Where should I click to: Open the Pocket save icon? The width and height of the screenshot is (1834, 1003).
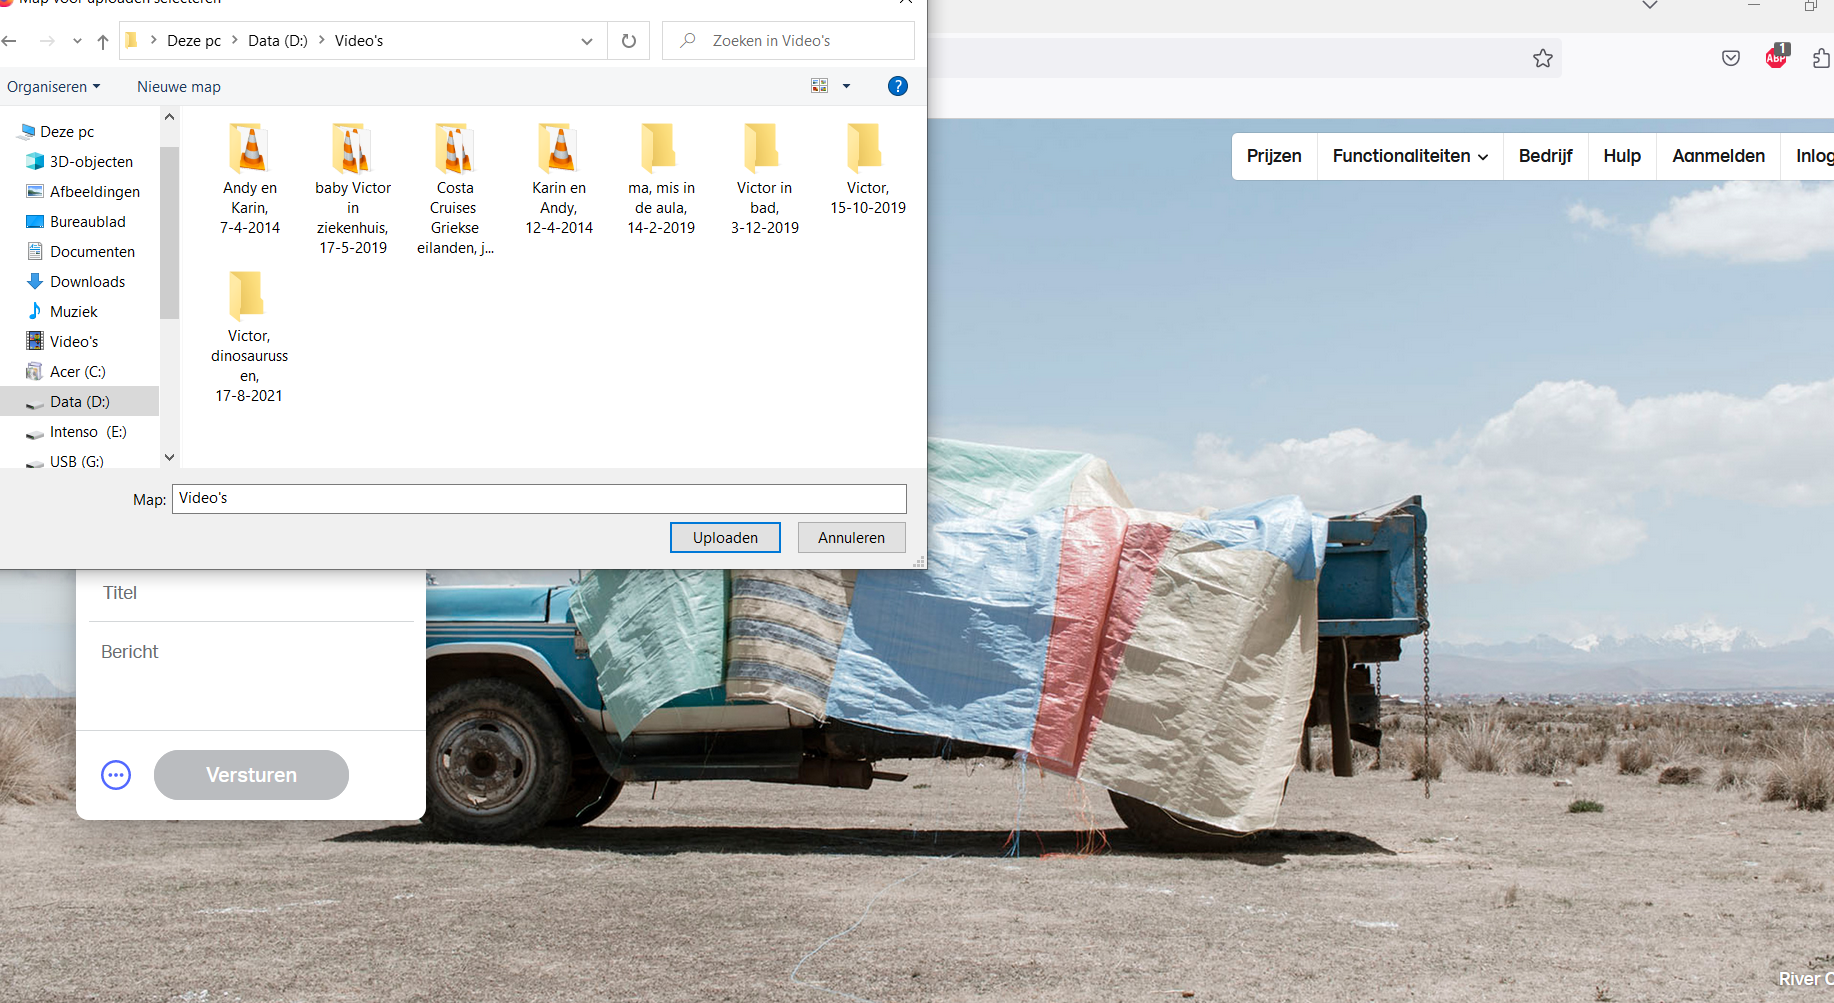click(1730, 58)
